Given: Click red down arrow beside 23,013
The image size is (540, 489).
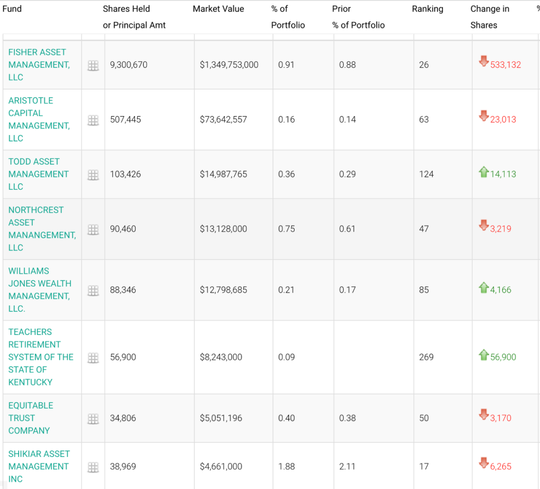Looking at the screenshot, I should 484,116.
